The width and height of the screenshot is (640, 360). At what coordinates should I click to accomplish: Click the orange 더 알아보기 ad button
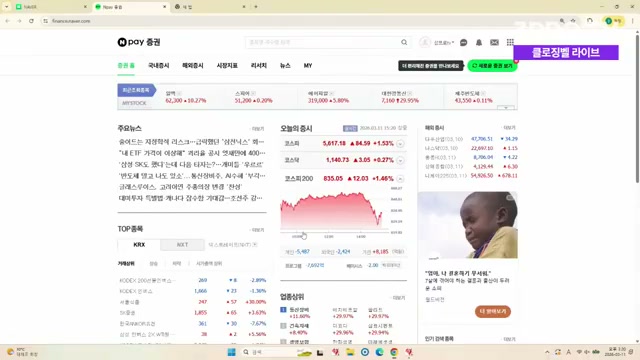click(x=493, y=311)
